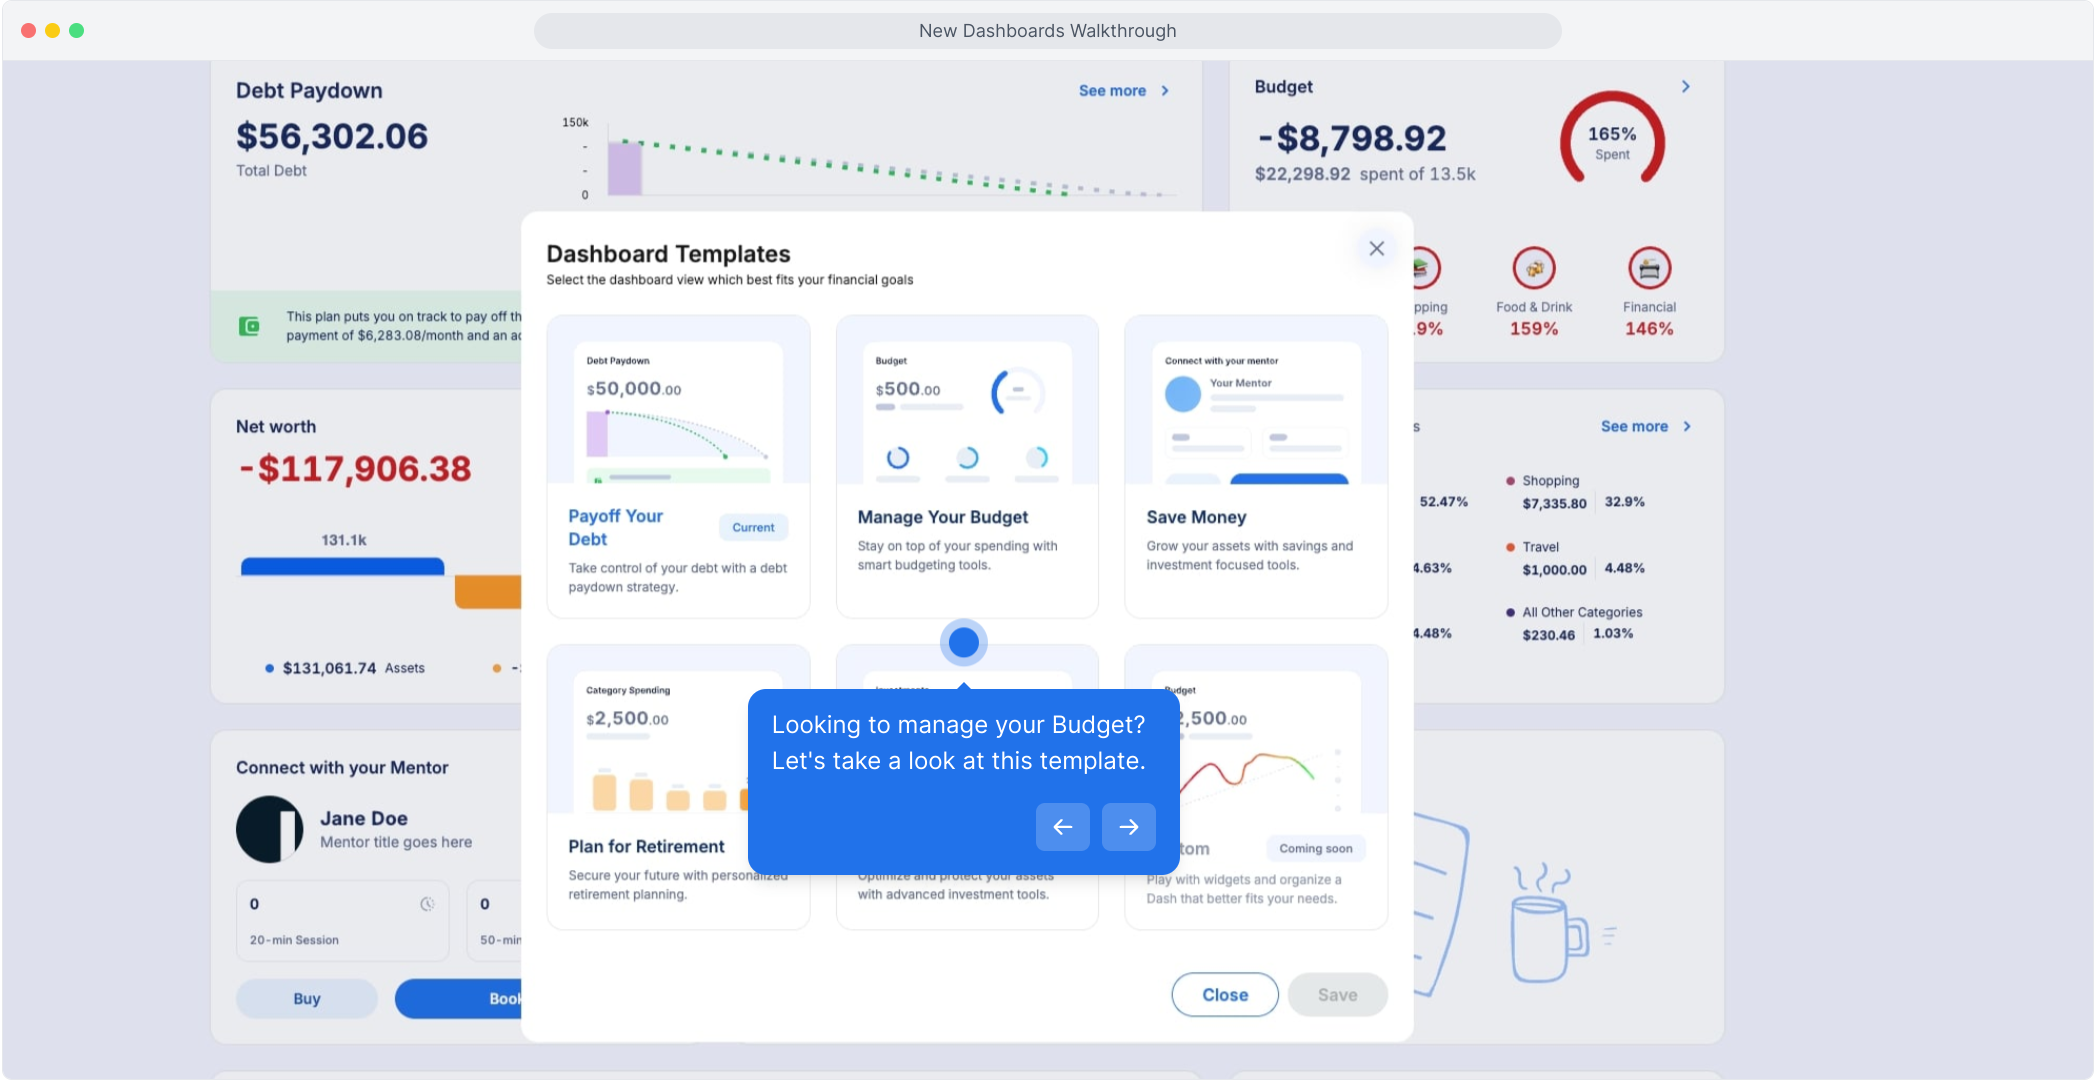Click the purple bar in debt chart
Image resolution: width=2096 pixels, height=1080 pixels.
(x=625, y=169)
